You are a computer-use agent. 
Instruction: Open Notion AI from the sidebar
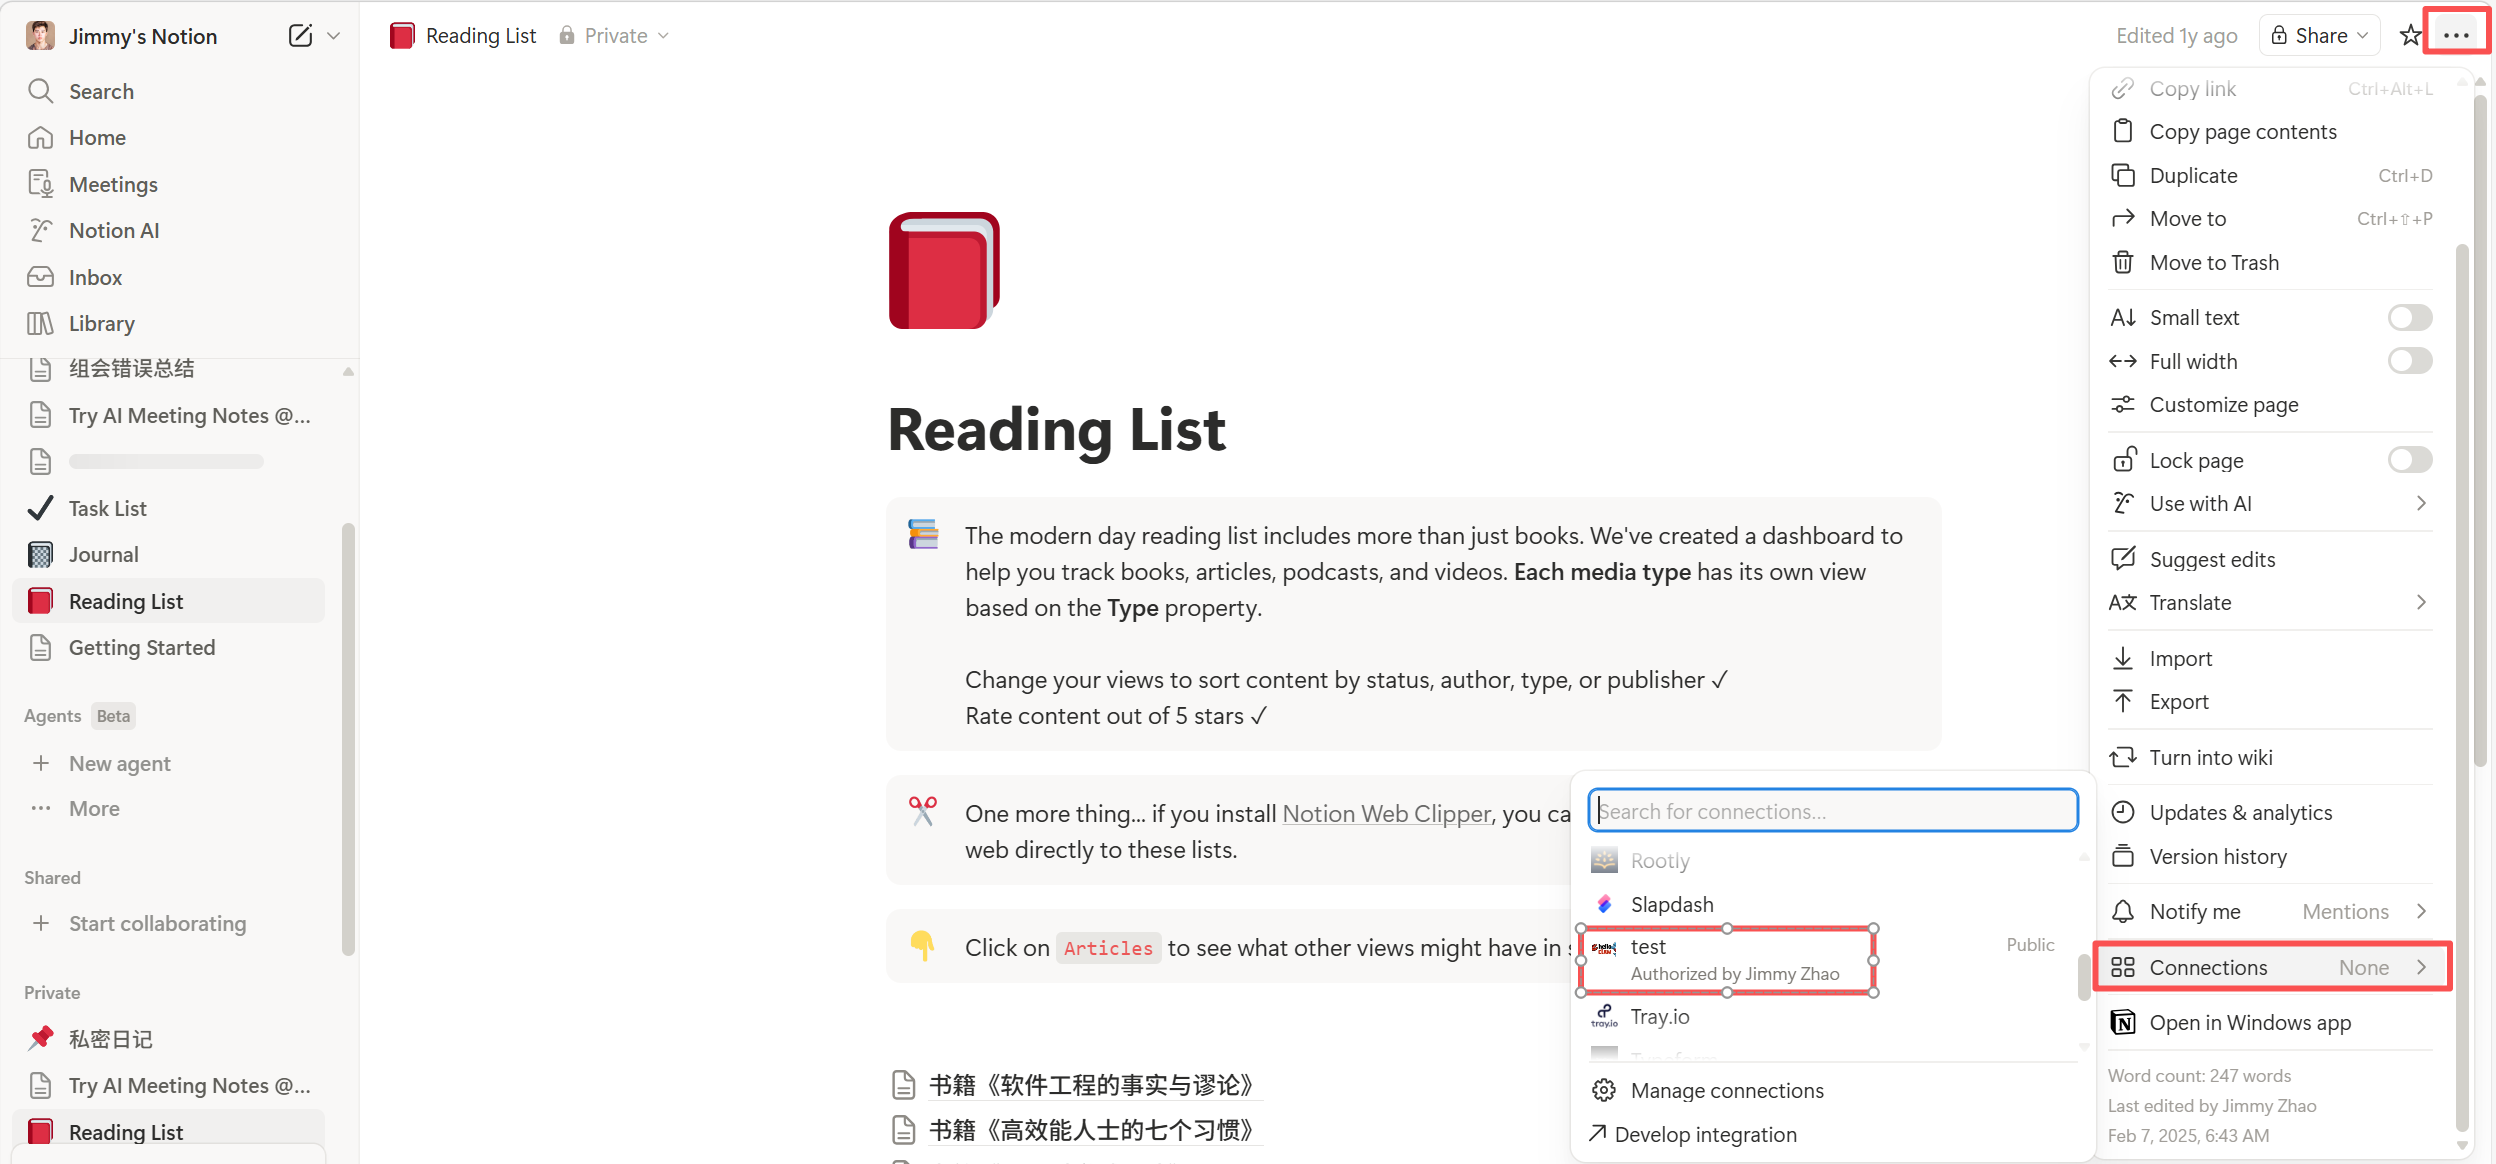(x=113, y=230)
